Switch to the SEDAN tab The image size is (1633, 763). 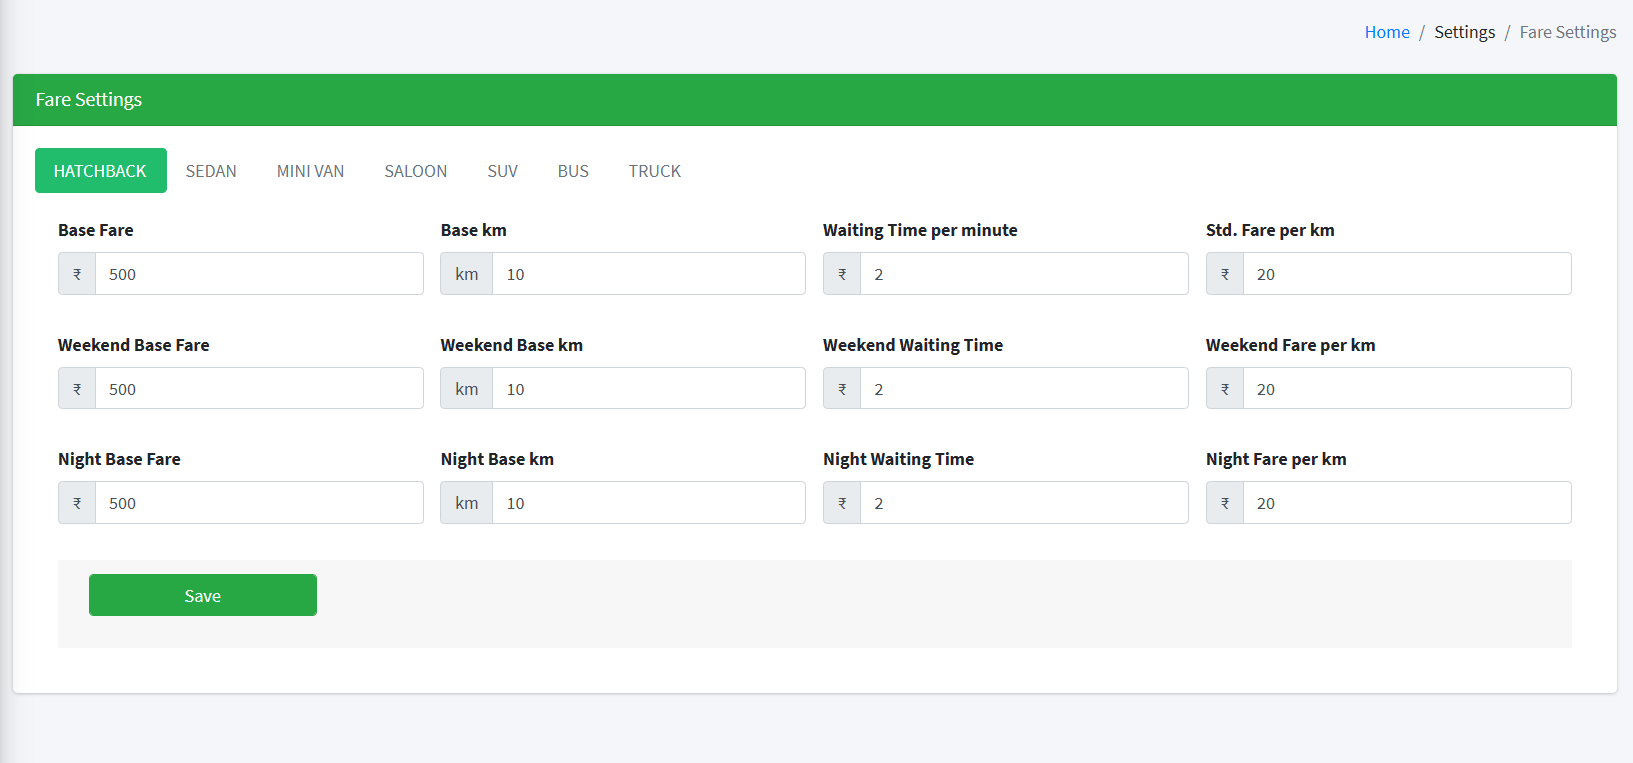tap(211, 171)
